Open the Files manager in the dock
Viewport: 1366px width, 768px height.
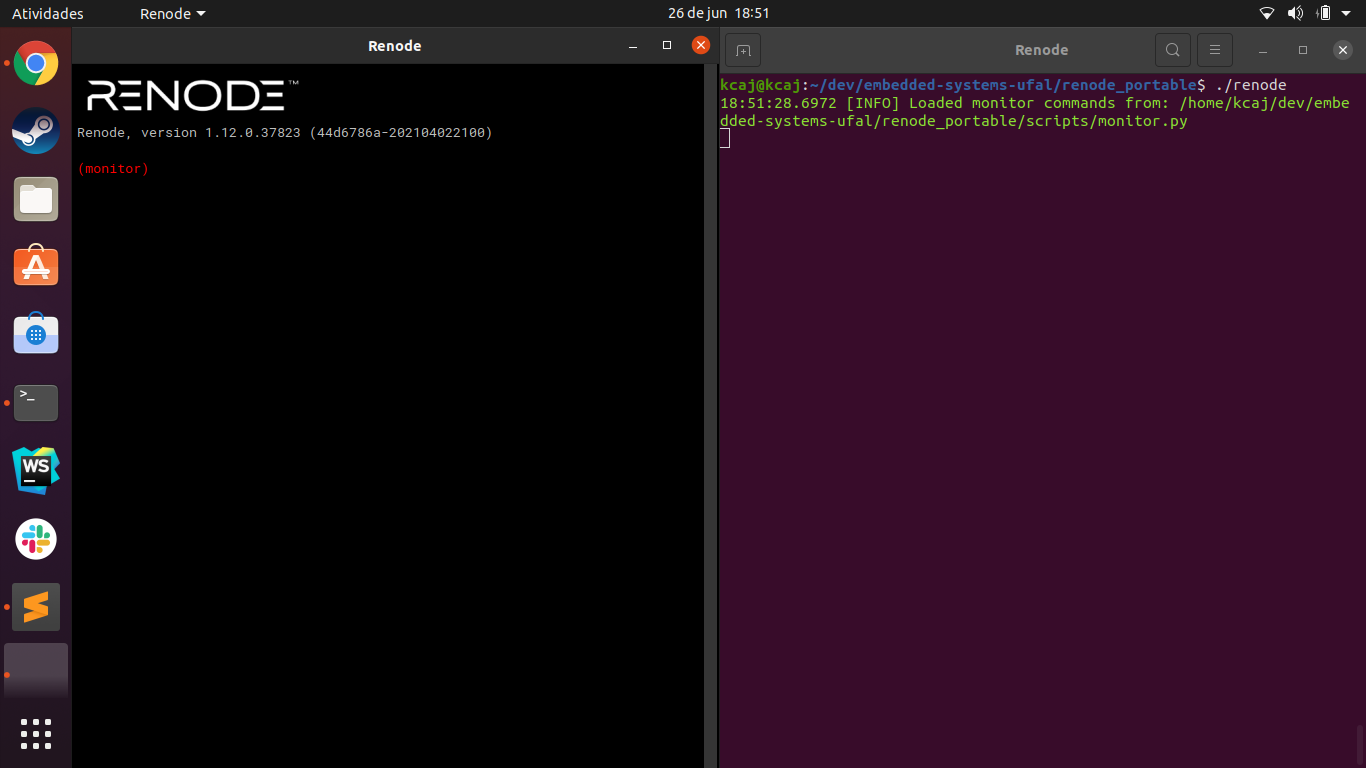(36, 199)
